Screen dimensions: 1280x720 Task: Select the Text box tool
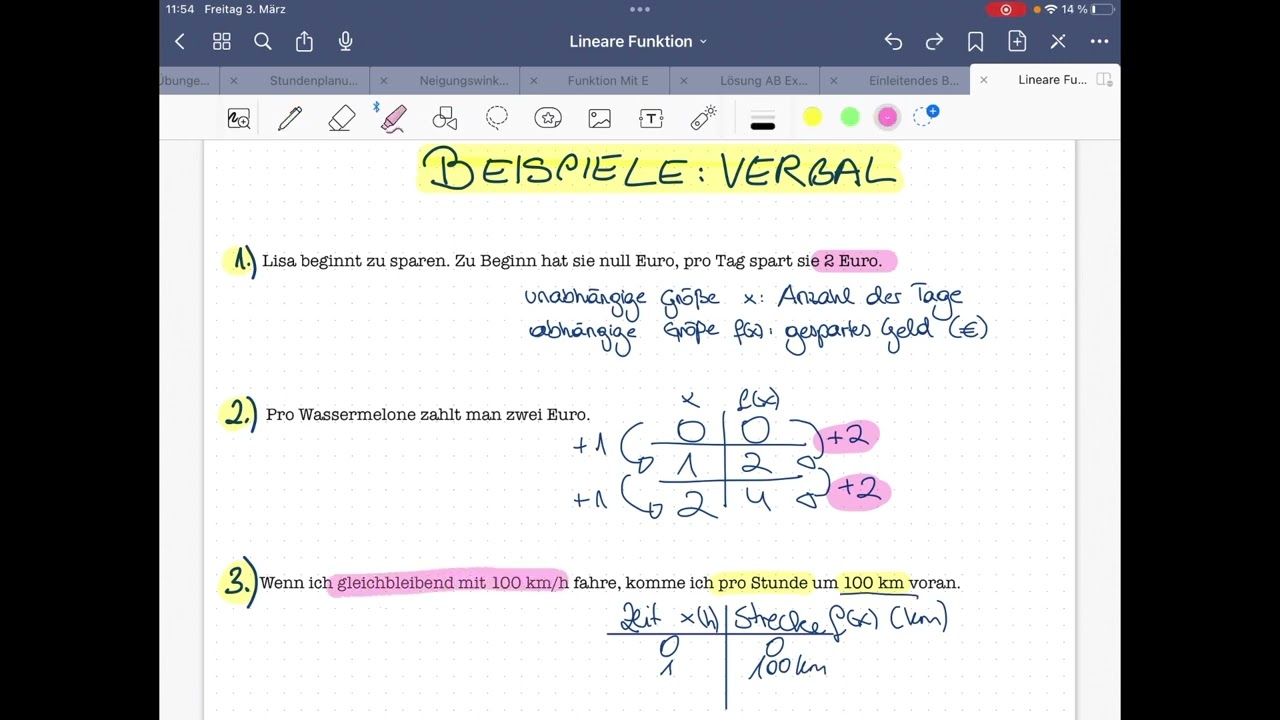(651, 119)
